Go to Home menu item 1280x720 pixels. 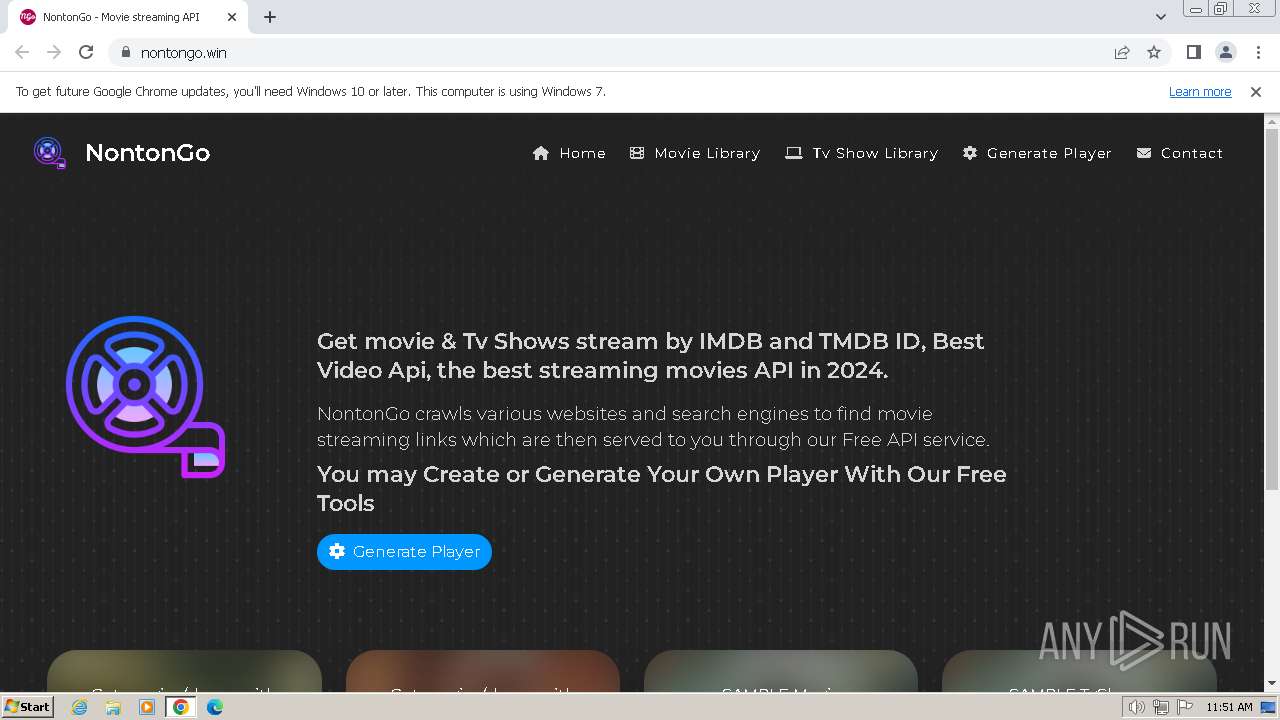tap(569, 153)
